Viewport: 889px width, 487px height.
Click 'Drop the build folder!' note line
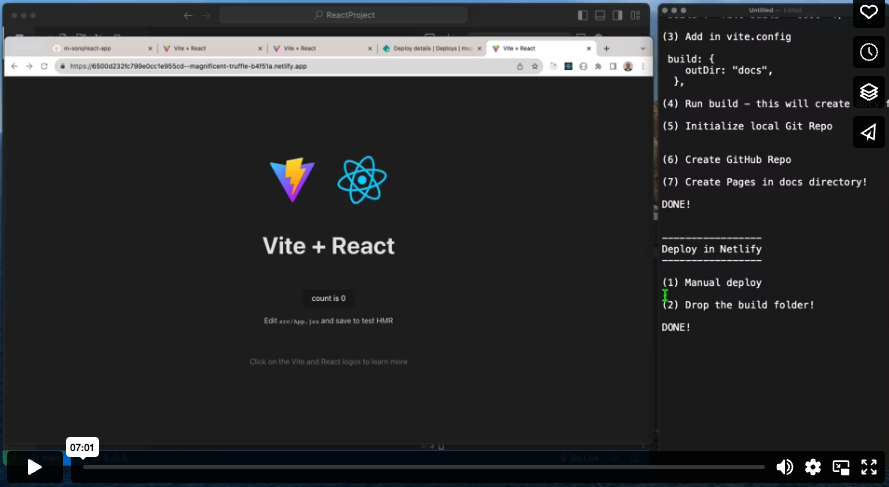738,305
